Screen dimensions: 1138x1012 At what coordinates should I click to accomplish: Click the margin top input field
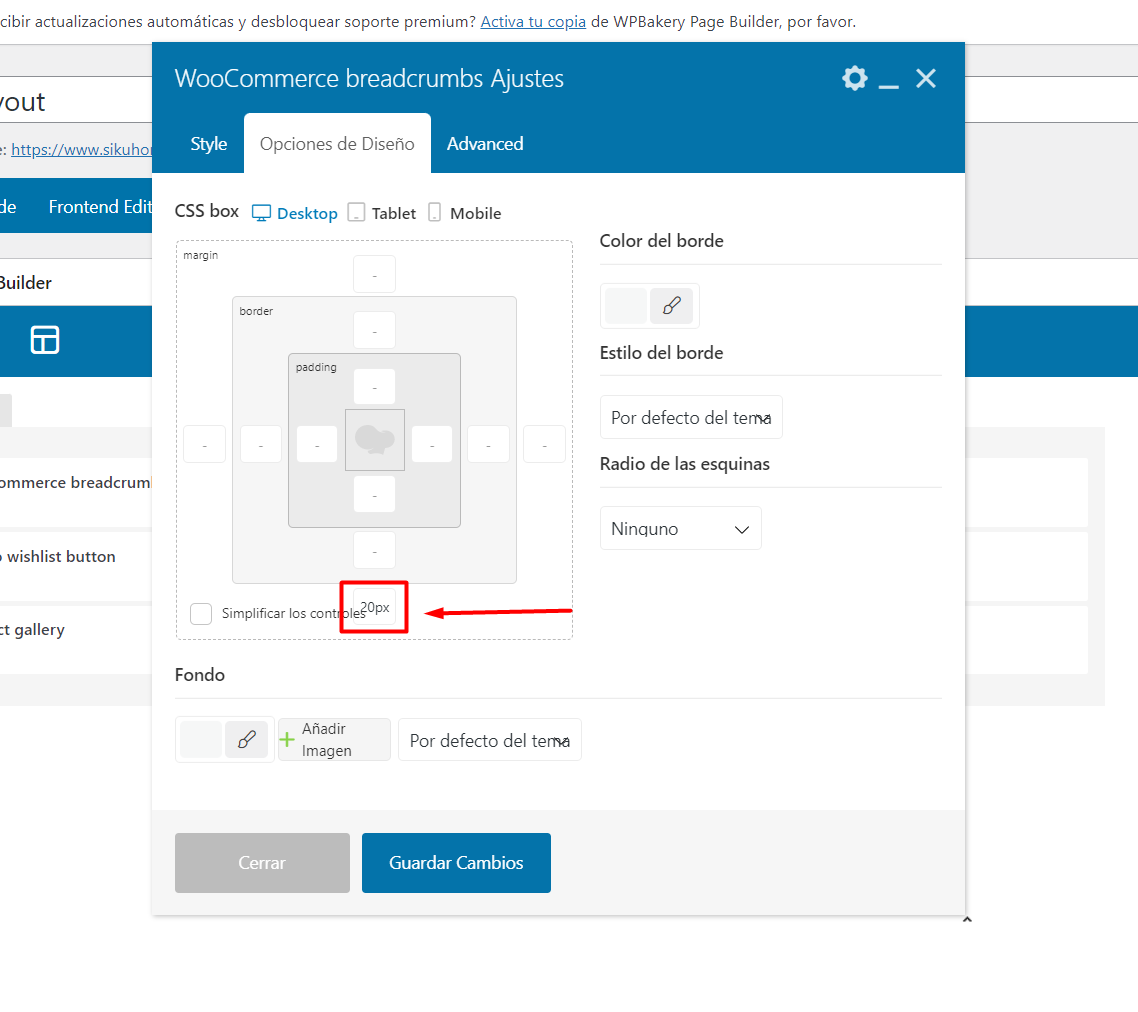pos(374,274)
